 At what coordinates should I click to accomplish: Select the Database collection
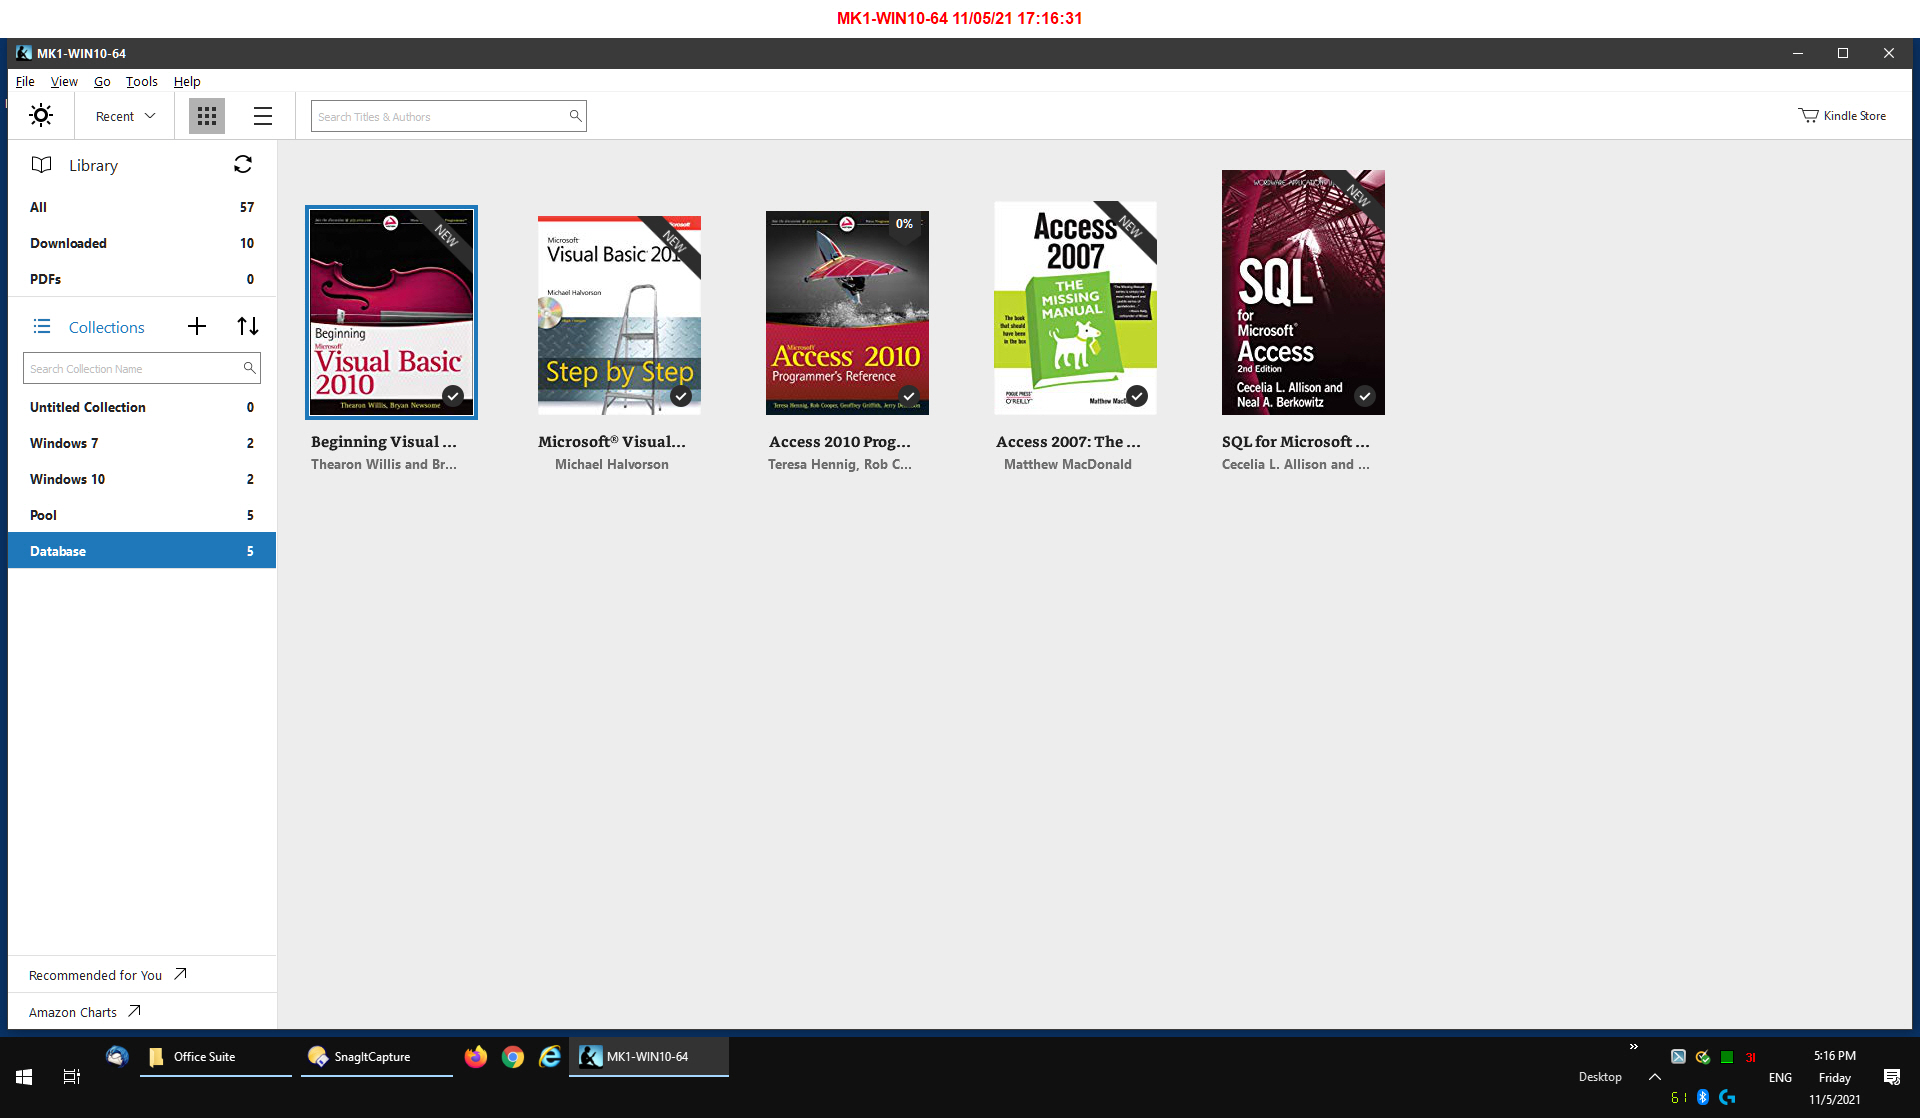[142, 551]
